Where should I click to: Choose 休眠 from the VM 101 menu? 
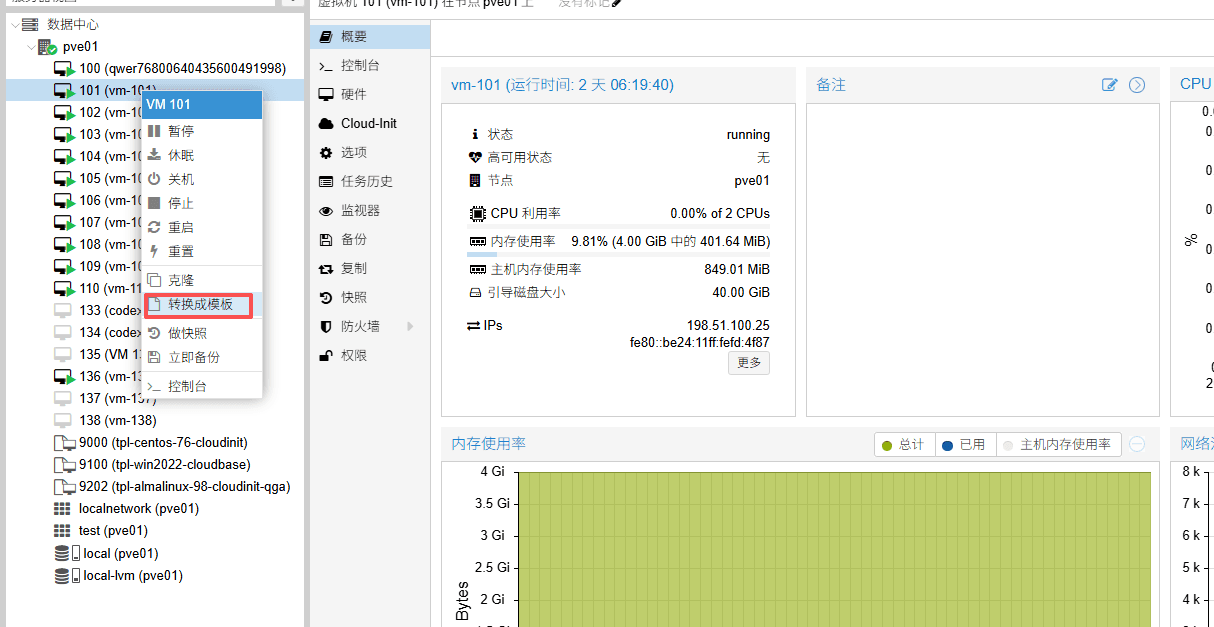pos(201,155)
